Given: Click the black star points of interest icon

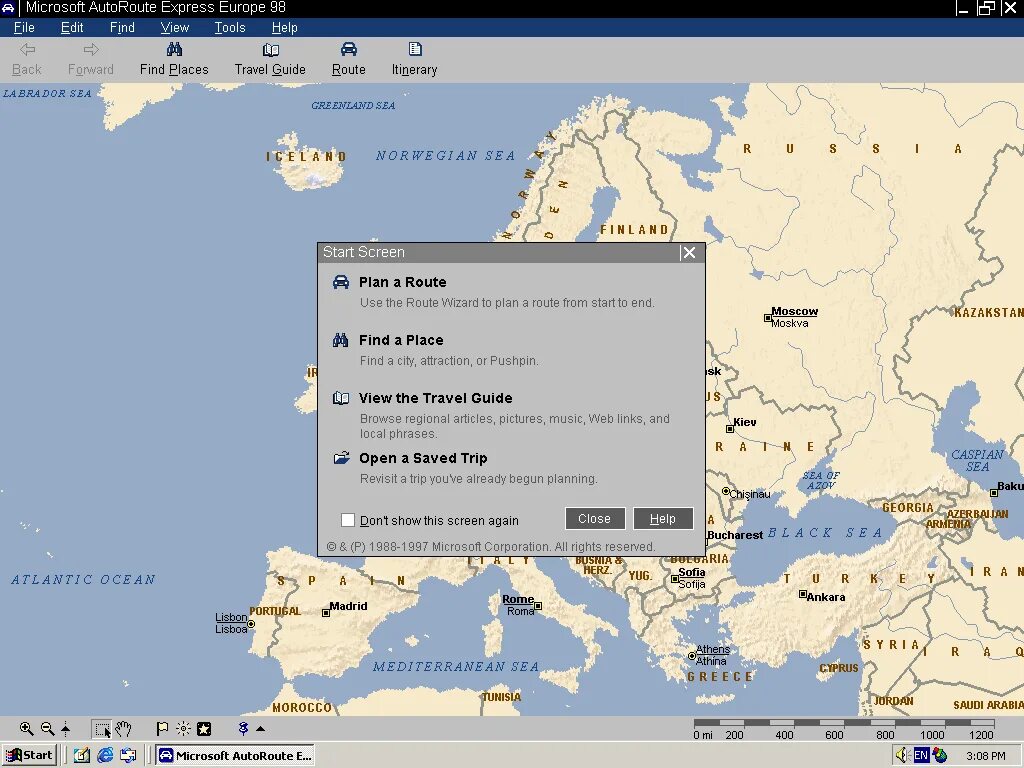Looking at the screenshot, I should [x=204, y=729].
